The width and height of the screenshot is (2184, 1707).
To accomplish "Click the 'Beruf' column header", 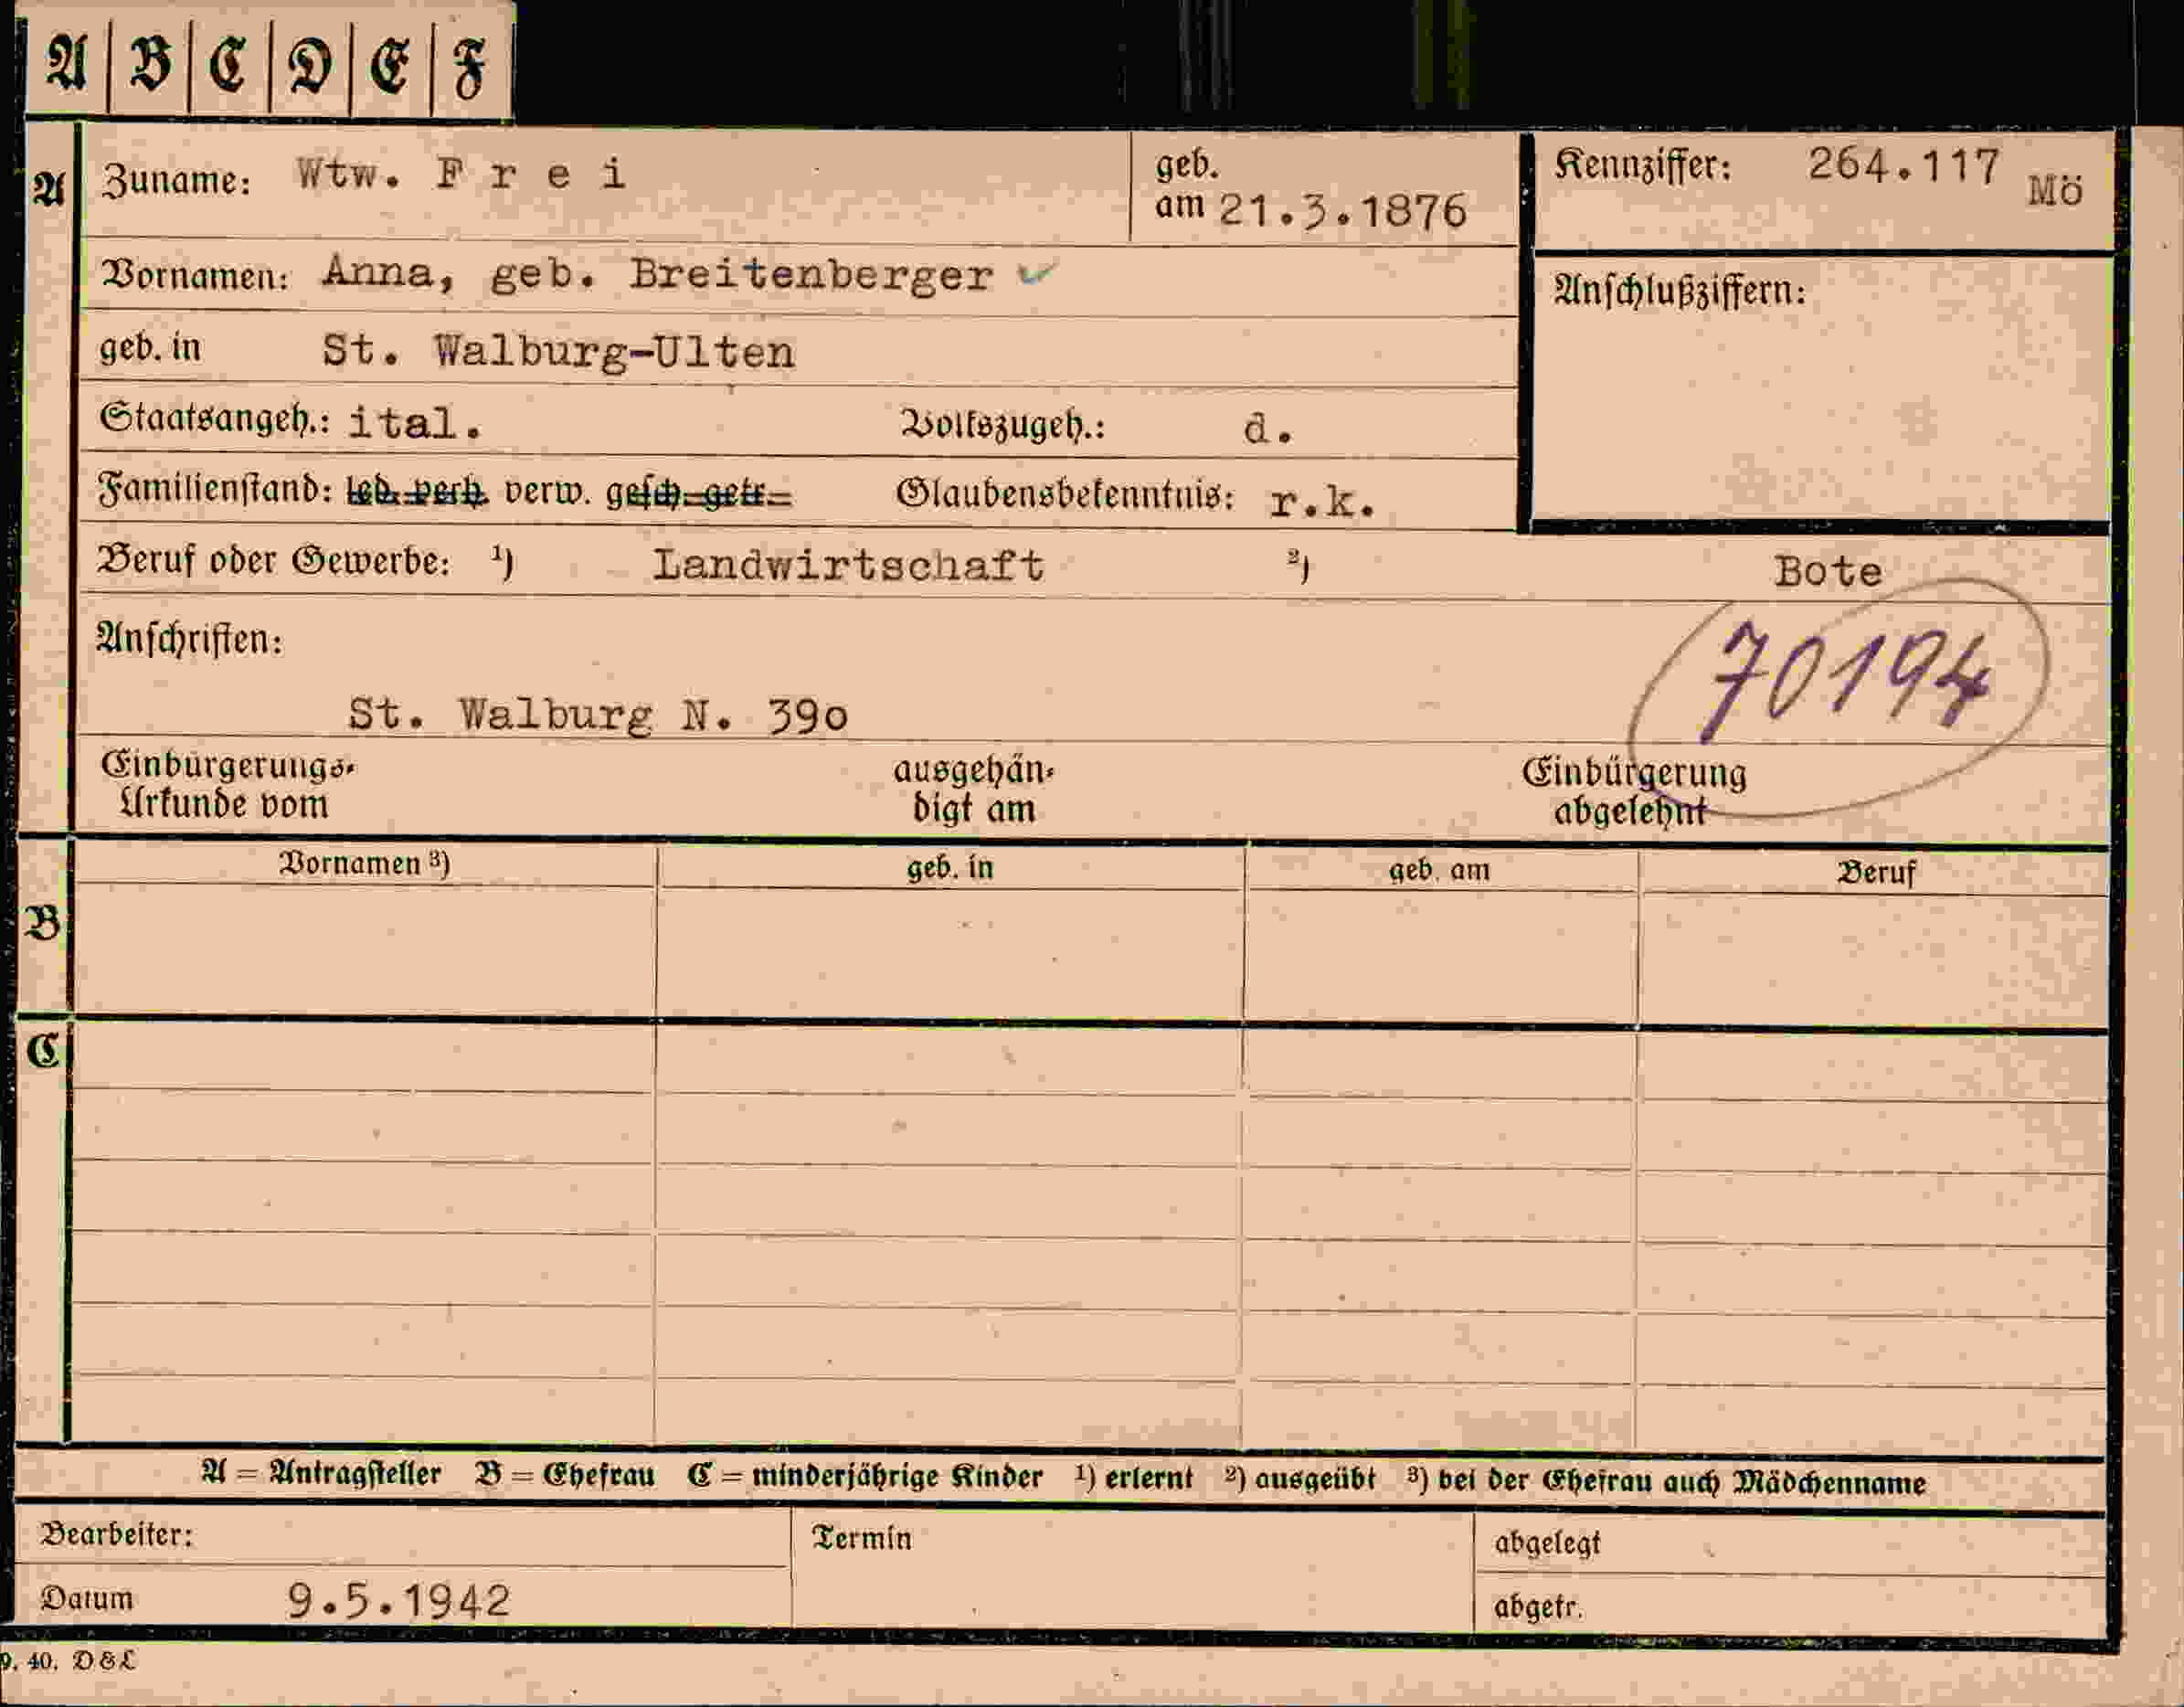I will pyautogui.click(x=1876, y=873).
